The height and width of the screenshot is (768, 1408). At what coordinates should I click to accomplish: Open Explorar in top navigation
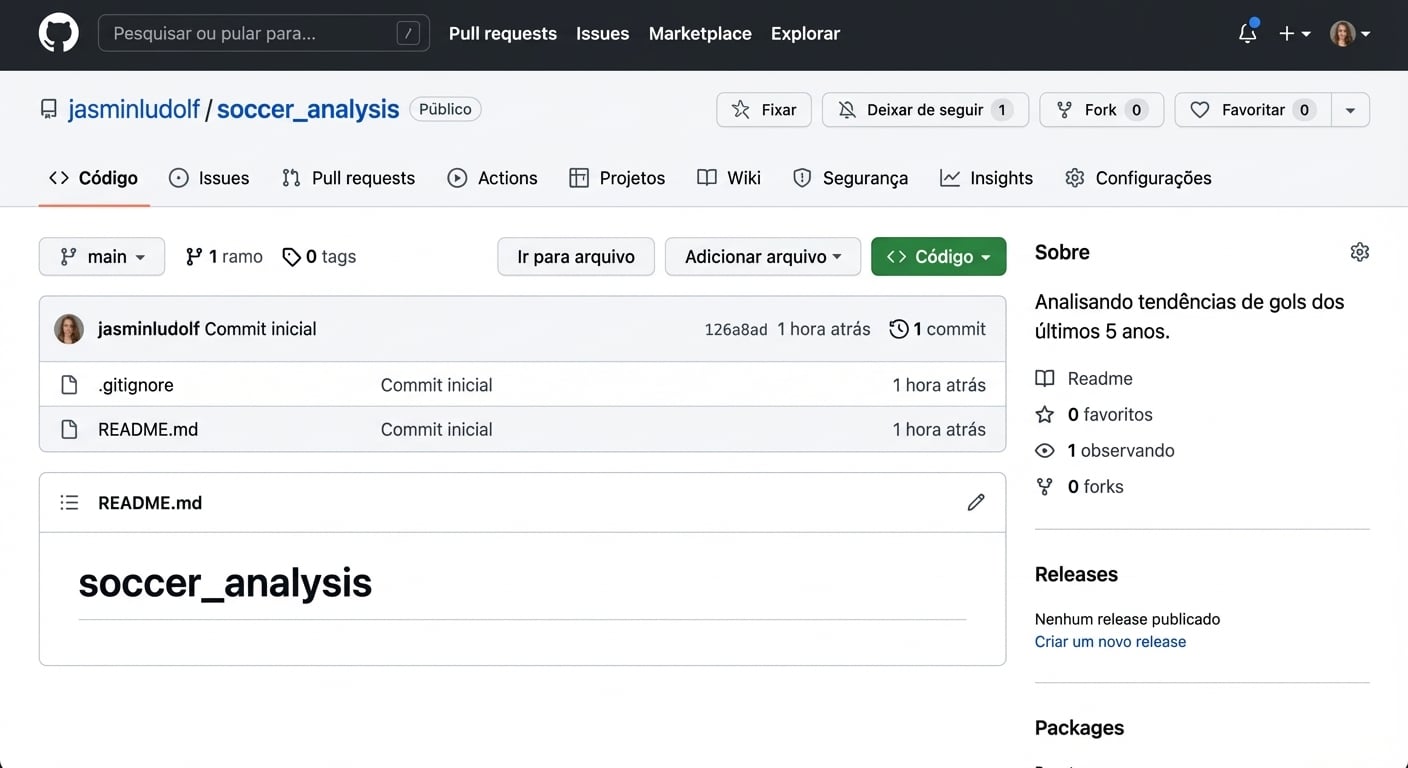pyautogui.click(x=805, y=33)
